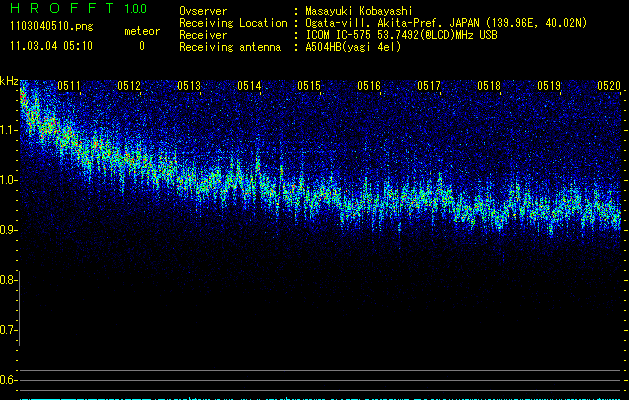Click the 0516 time marker

click(369, 86)
